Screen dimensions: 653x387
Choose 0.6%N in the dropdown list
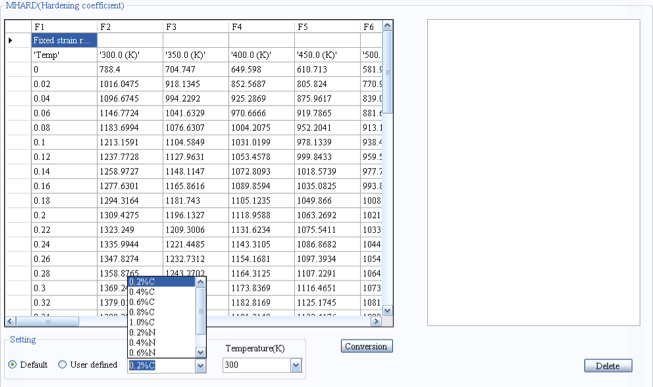162,352
